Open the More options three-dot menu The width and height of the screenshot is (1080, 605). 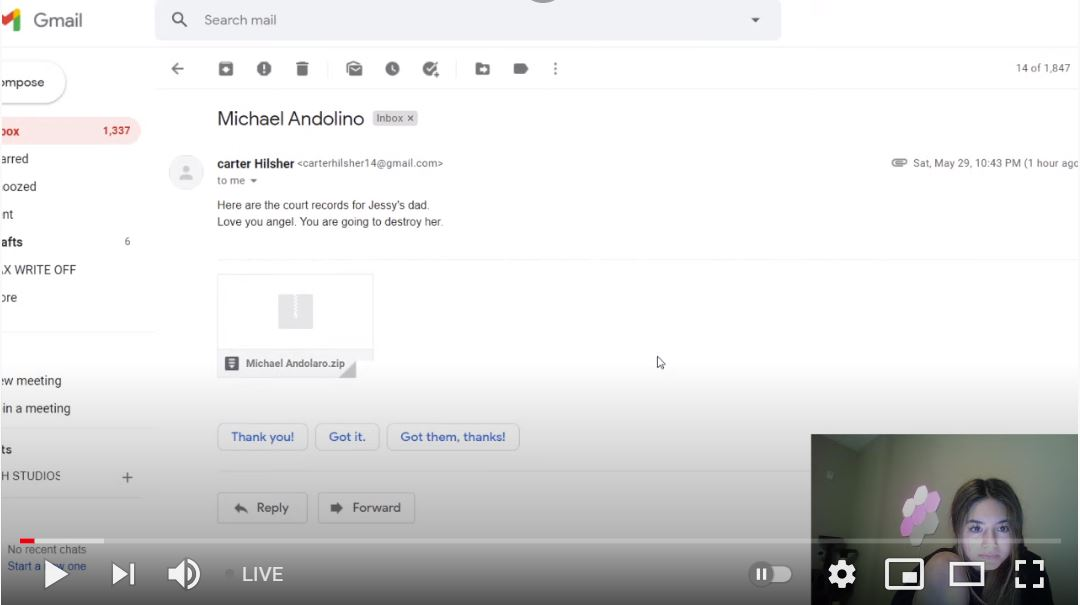(555, 68)
